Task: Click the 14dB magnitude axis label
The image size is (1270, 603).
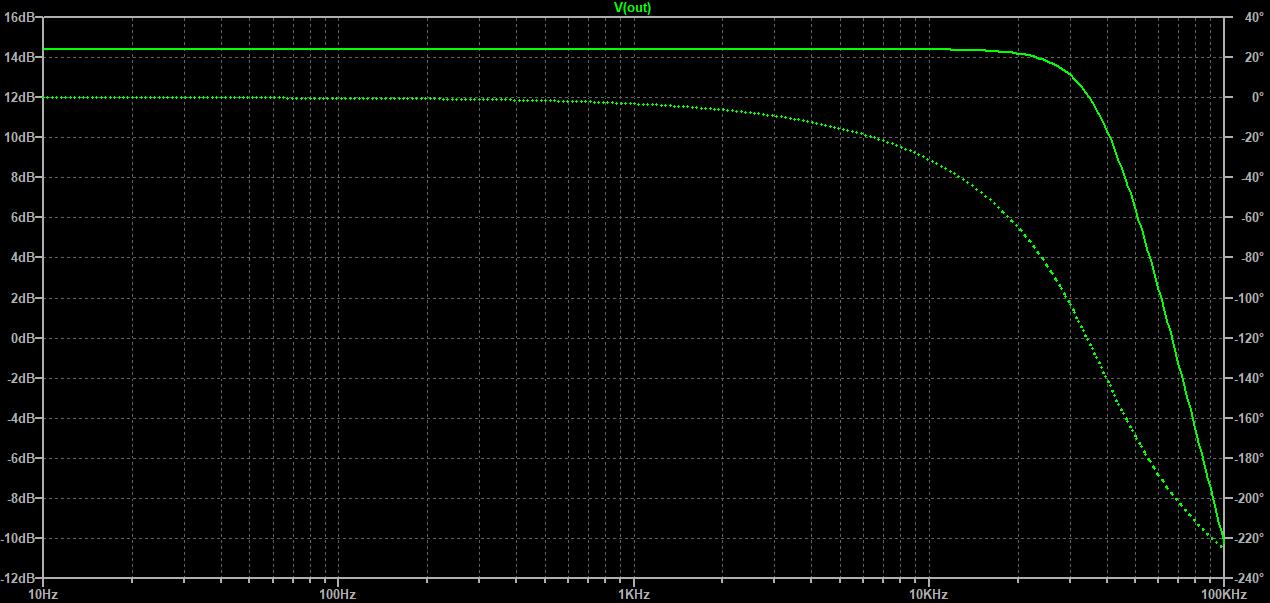Action: (21, 57)
